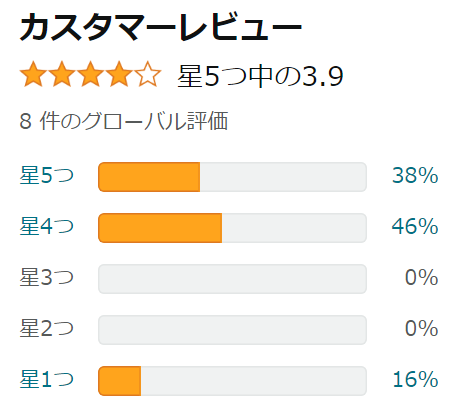457x410 pixels.
Task: Click the 1-star histogram bar
Action: pyautogui.click(x=232, y=381)
